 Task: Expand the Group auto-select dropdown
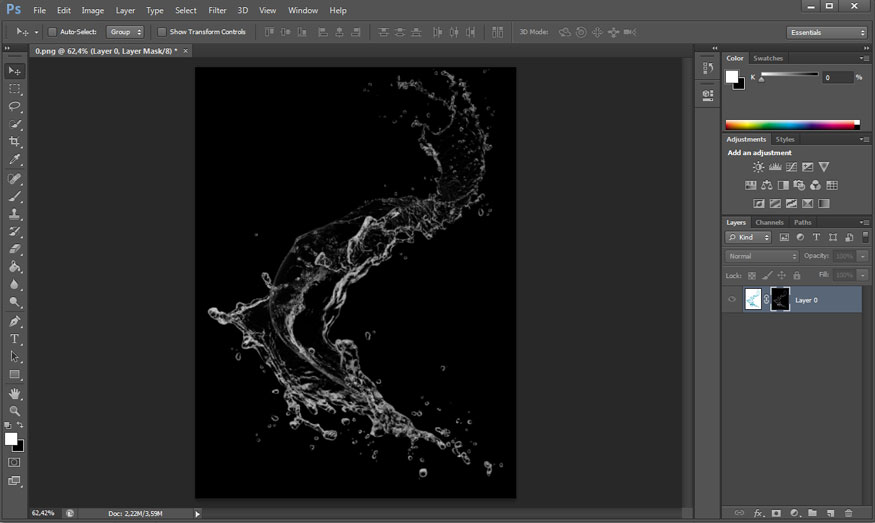tap(126, 32)
